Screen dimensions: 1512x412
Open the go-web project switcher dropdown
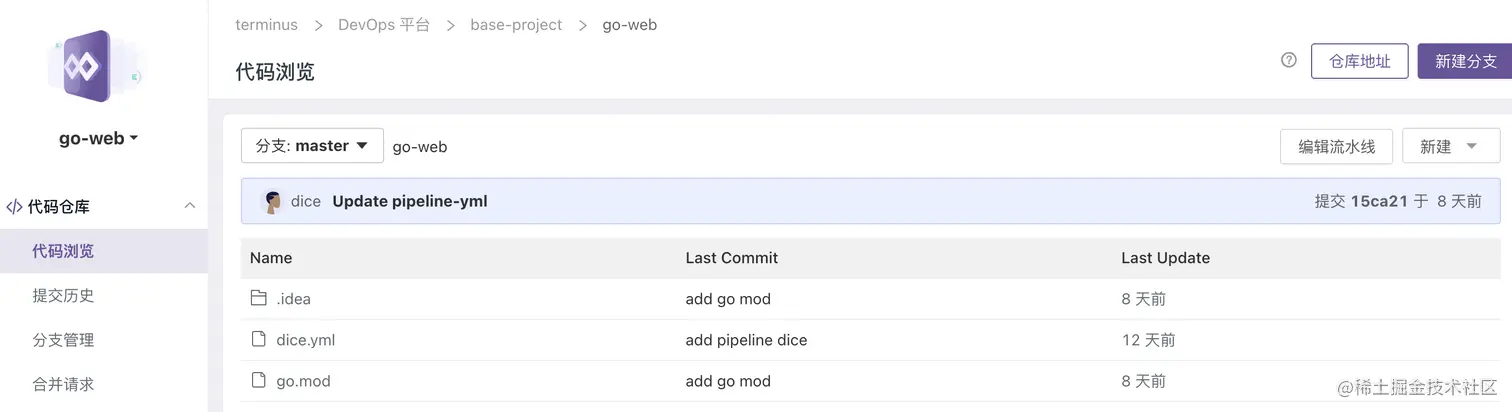(x=98, y=138)
